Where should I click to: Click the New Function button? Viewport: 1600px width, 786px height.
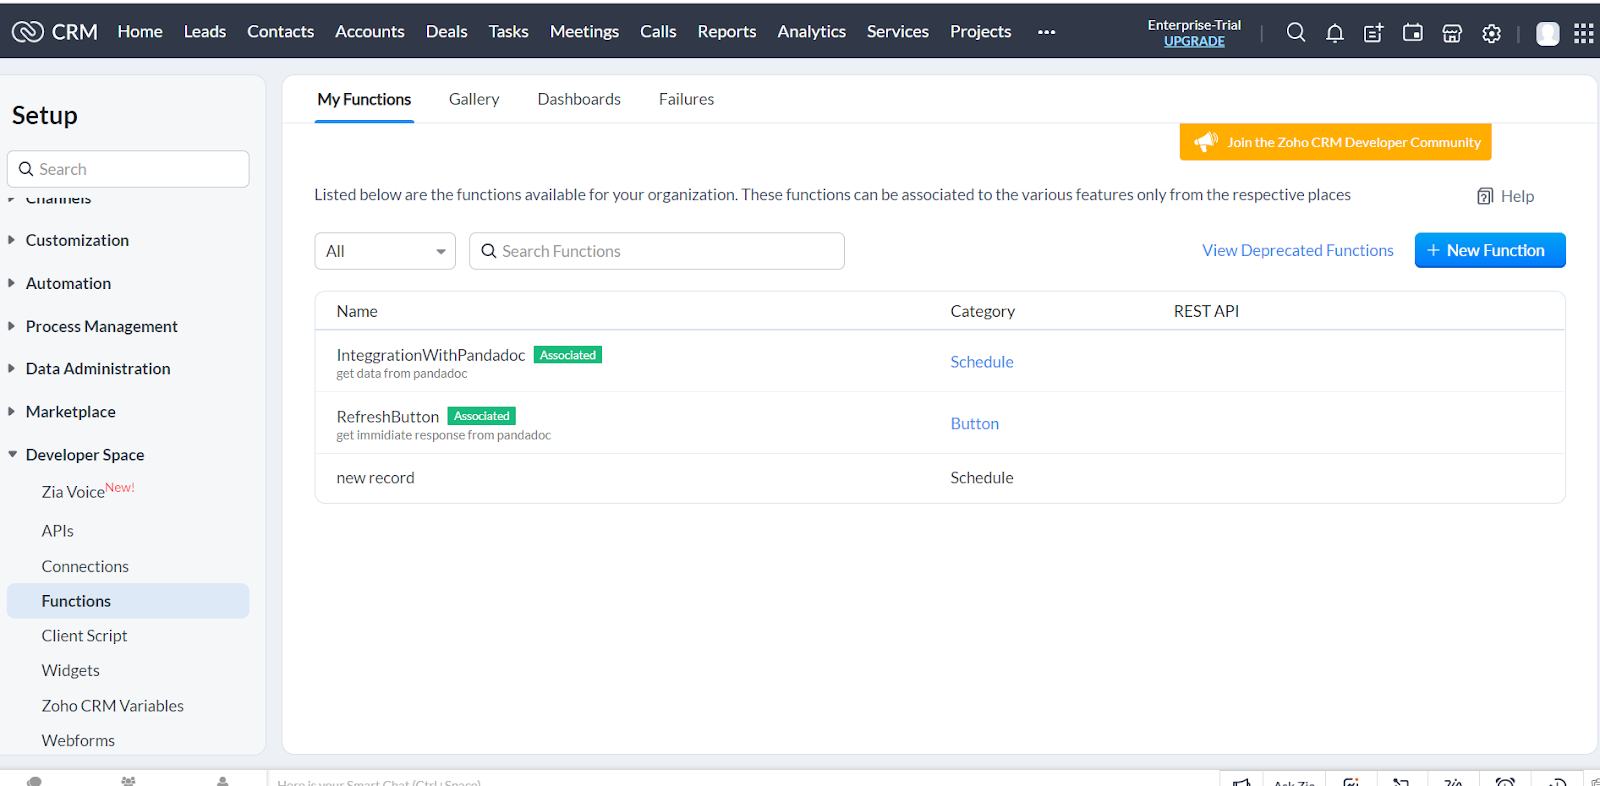click(x=1490, y=250)
